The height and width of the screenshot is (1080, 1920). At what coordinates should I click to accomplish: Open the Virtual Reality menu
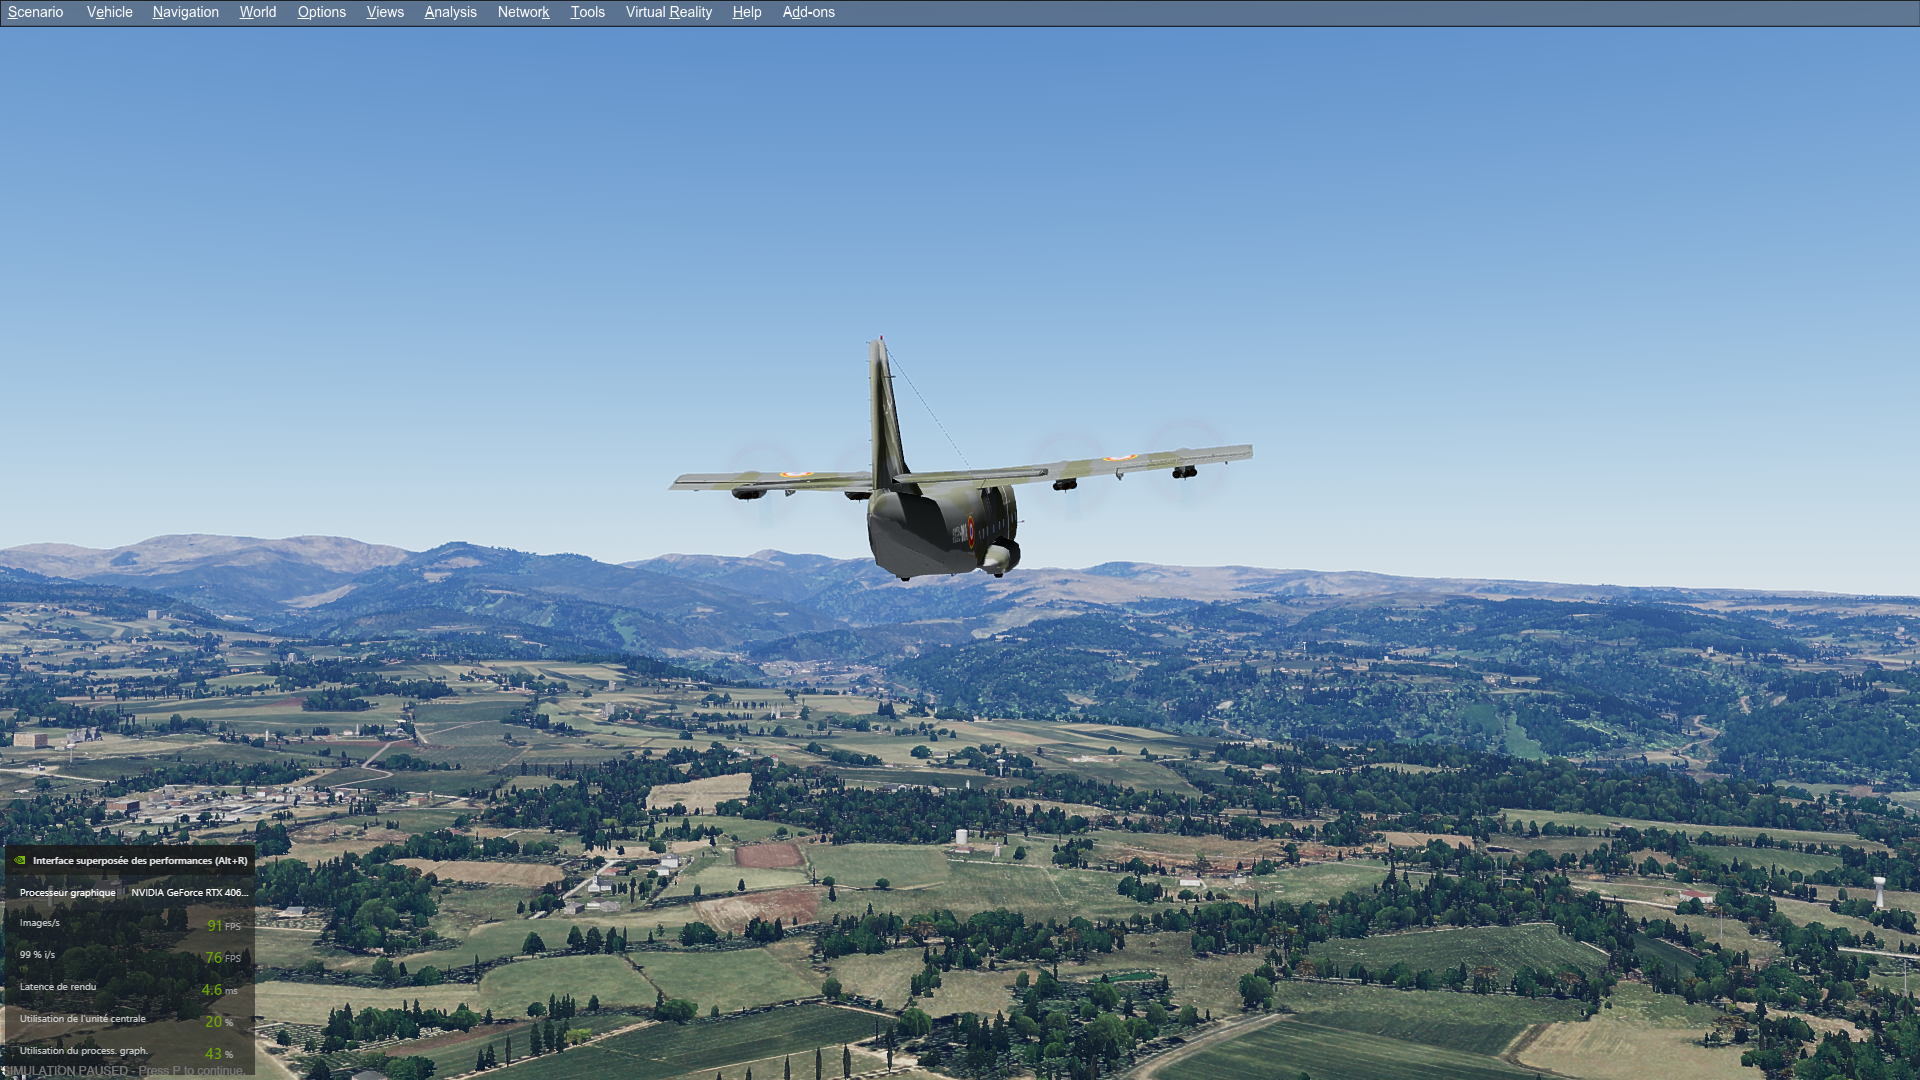[x=668, y=12]
